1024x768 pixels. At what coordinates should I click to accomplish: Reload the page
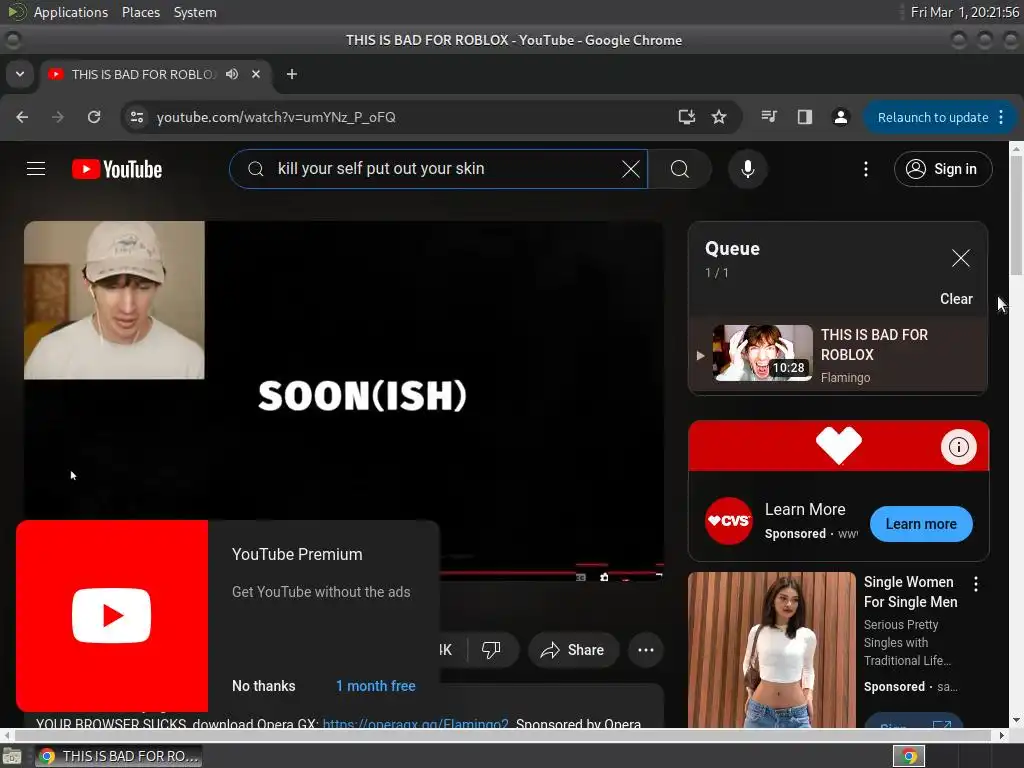94,117
